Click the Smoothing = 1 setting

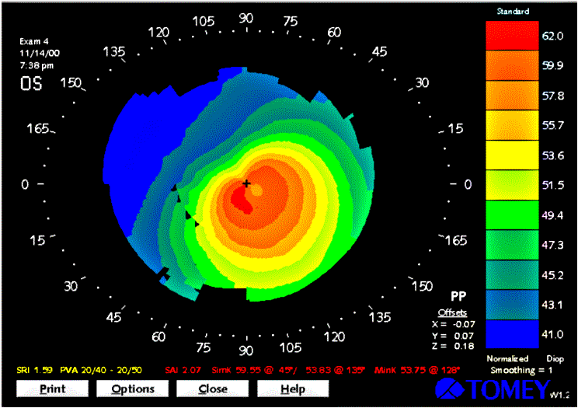[x=521, y=370]
